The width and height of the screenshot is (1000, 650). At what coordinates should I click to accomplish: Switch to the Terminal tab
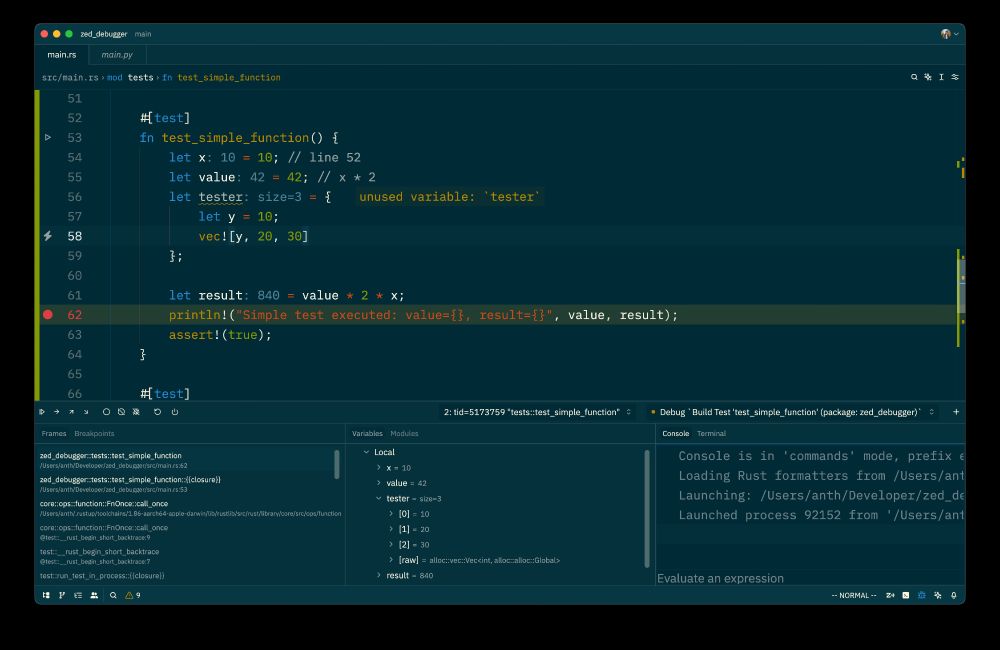[x=711, y=434]
